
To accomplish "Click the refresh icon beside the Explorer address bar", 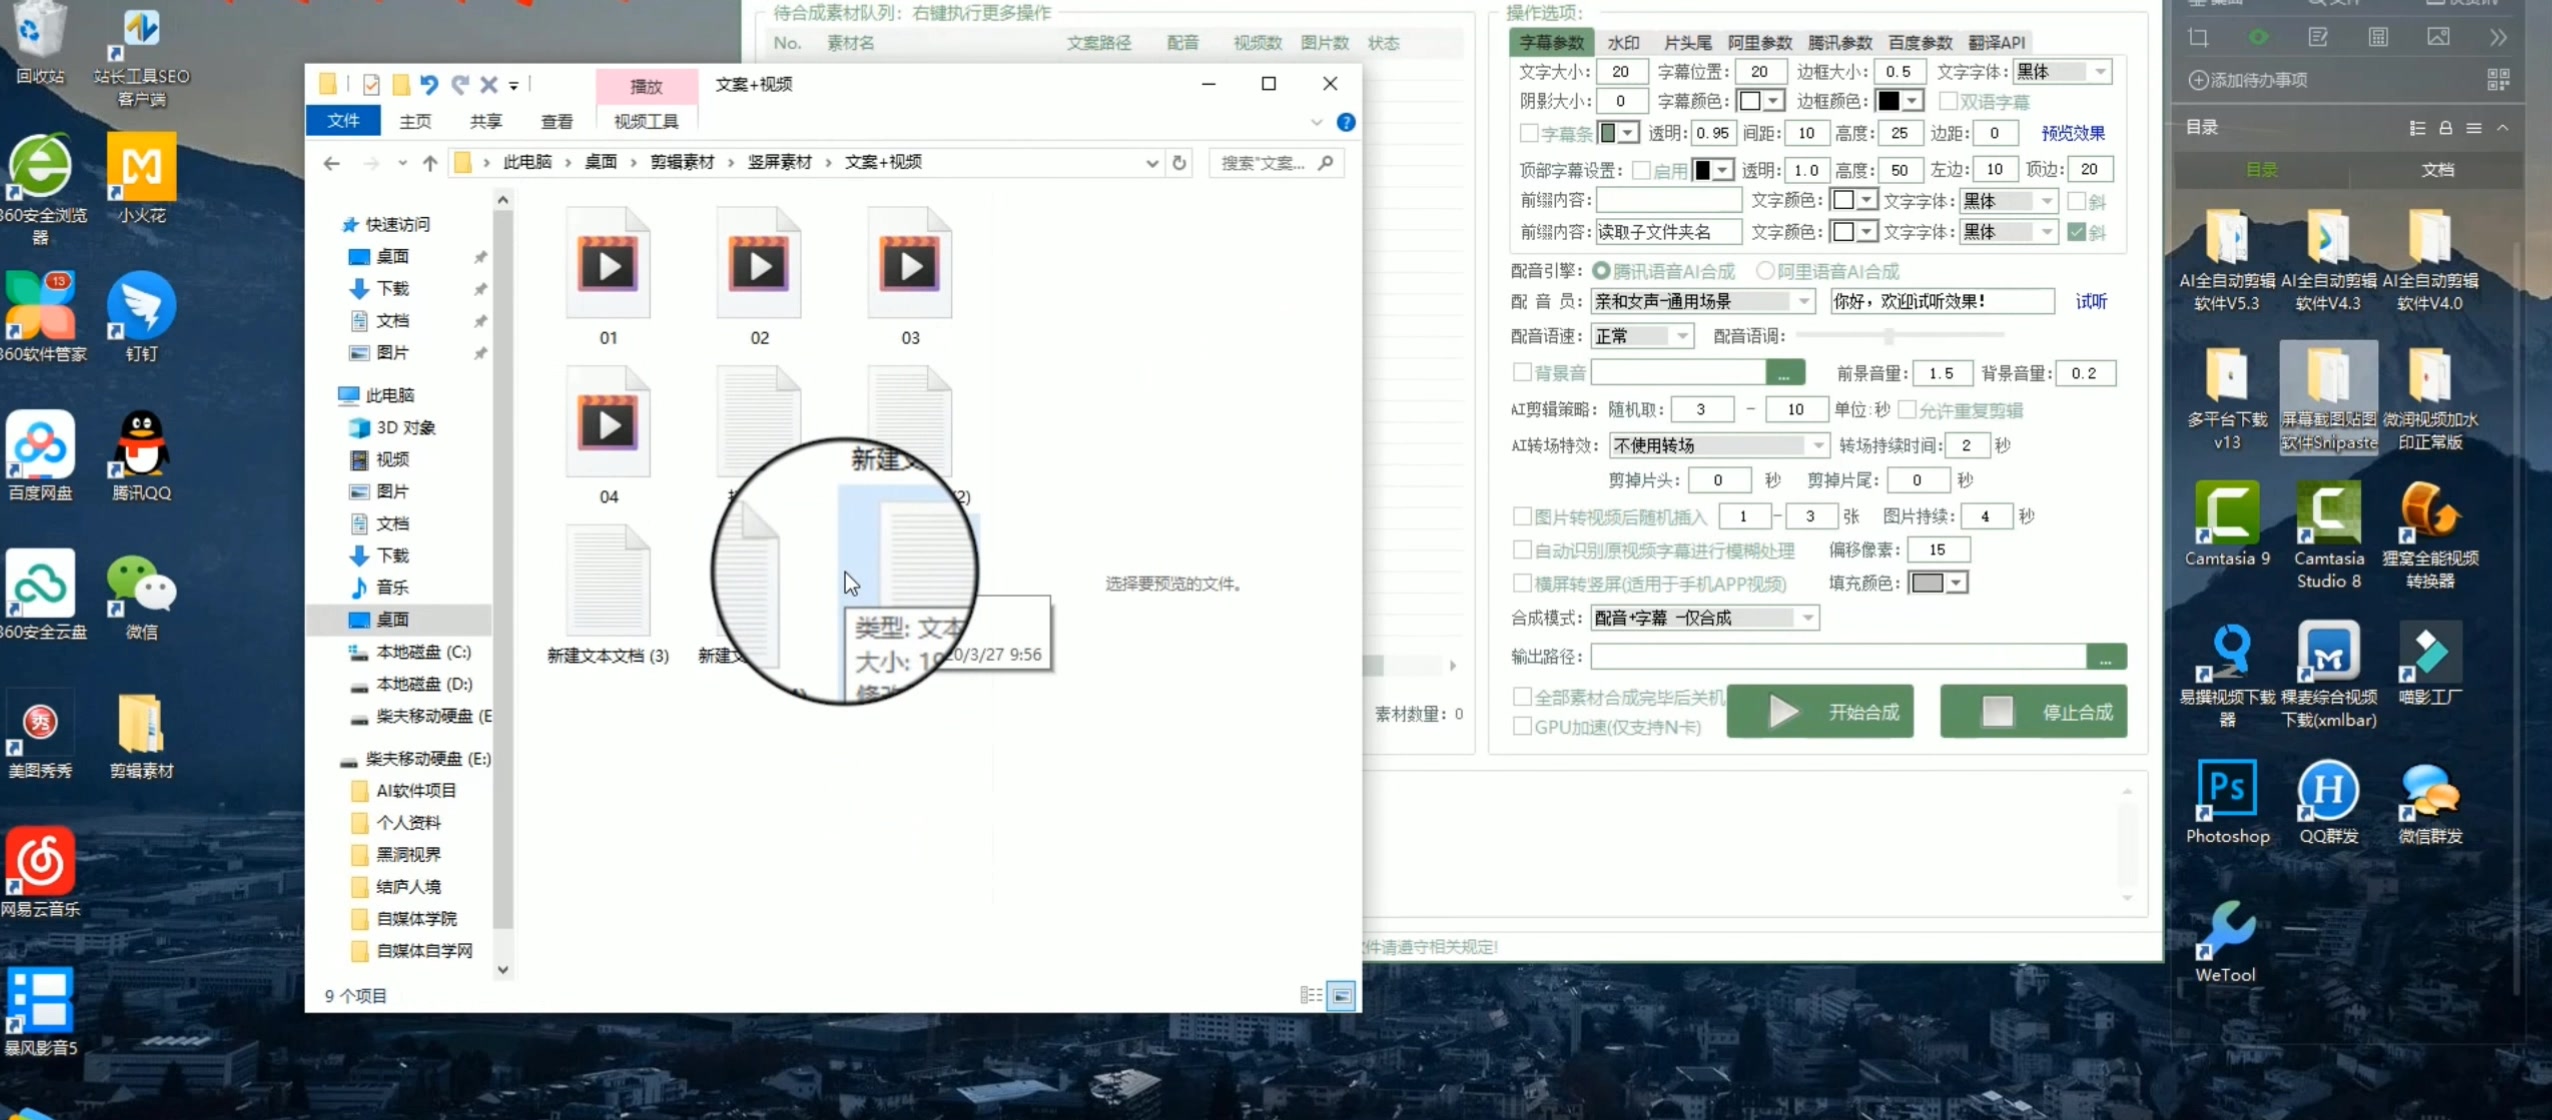I will [x=1180, y=162].
